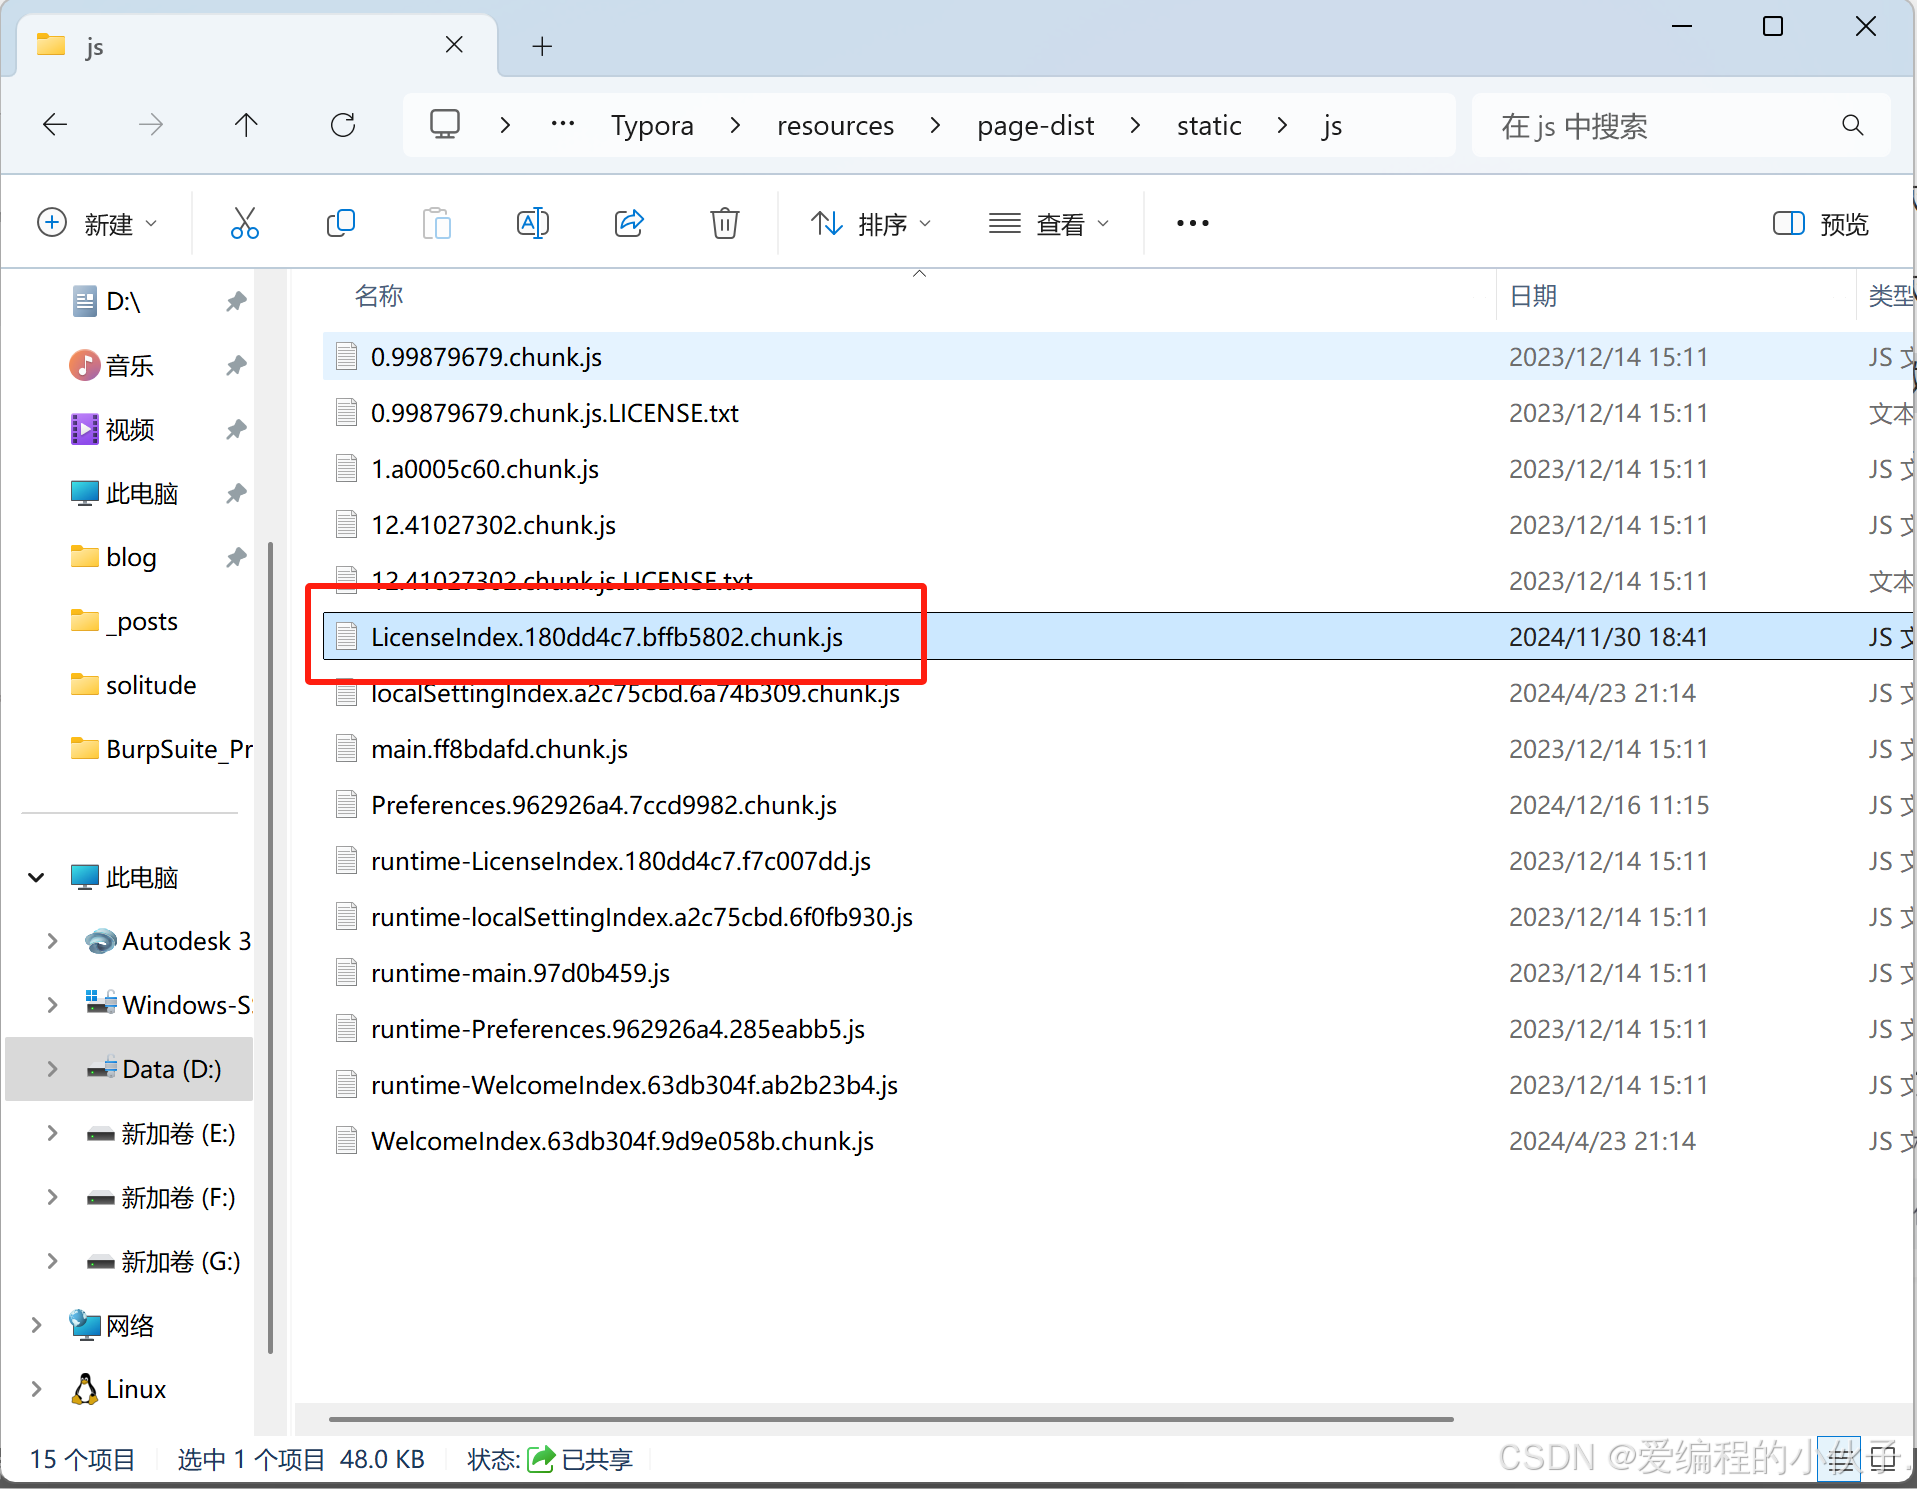This screenshot has height=1489, width=1917.
Task: Unpin the blog folder from quick access
Action: pos(236,557)
